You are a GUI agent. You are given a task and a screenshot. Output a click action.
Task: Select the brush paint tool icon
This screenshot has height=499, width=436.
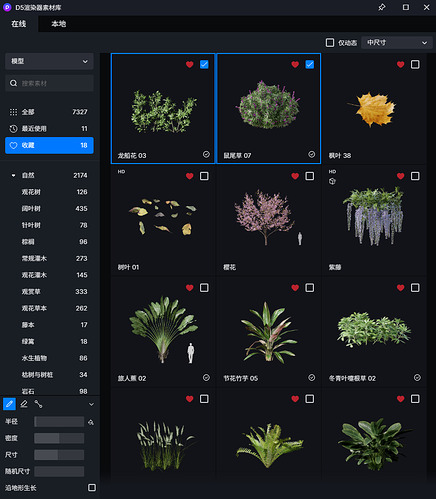(9, 404)
